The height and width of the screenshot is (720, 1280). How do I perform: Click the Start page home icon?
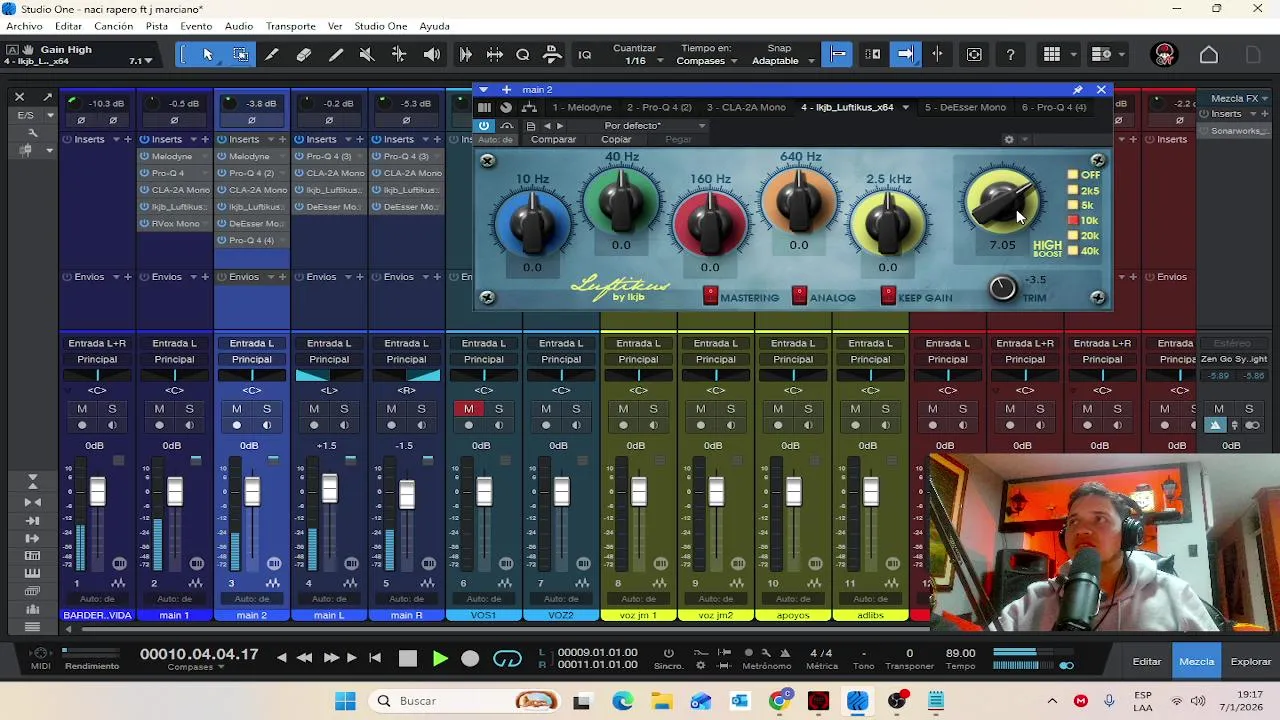pos(1209,55)
